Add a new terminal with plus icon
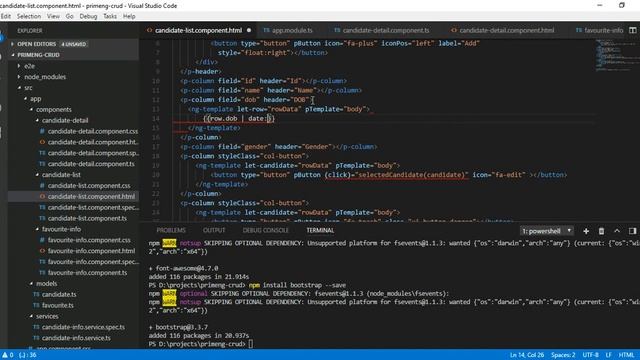The height and width of the screenshot is (360, 640). (586, 231)
